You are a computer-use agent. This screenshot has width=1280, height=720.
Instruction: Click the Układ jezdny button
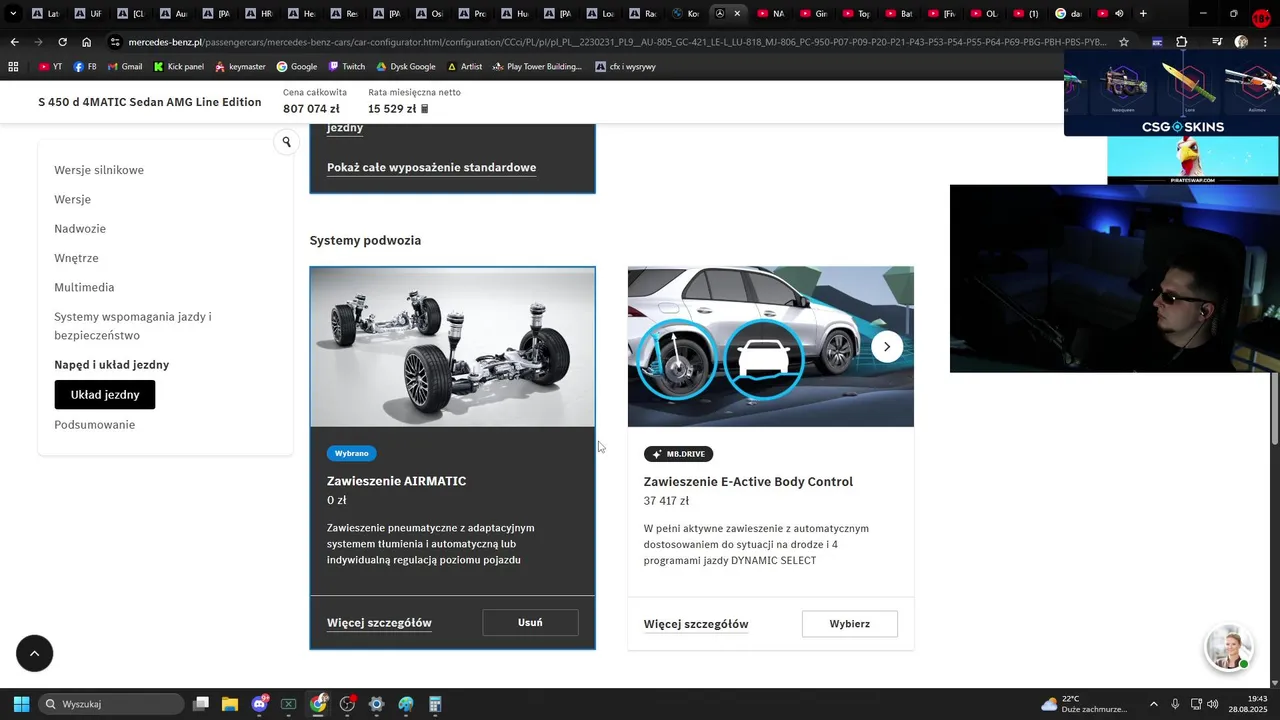pyautogui.click(x=105, y=395)
